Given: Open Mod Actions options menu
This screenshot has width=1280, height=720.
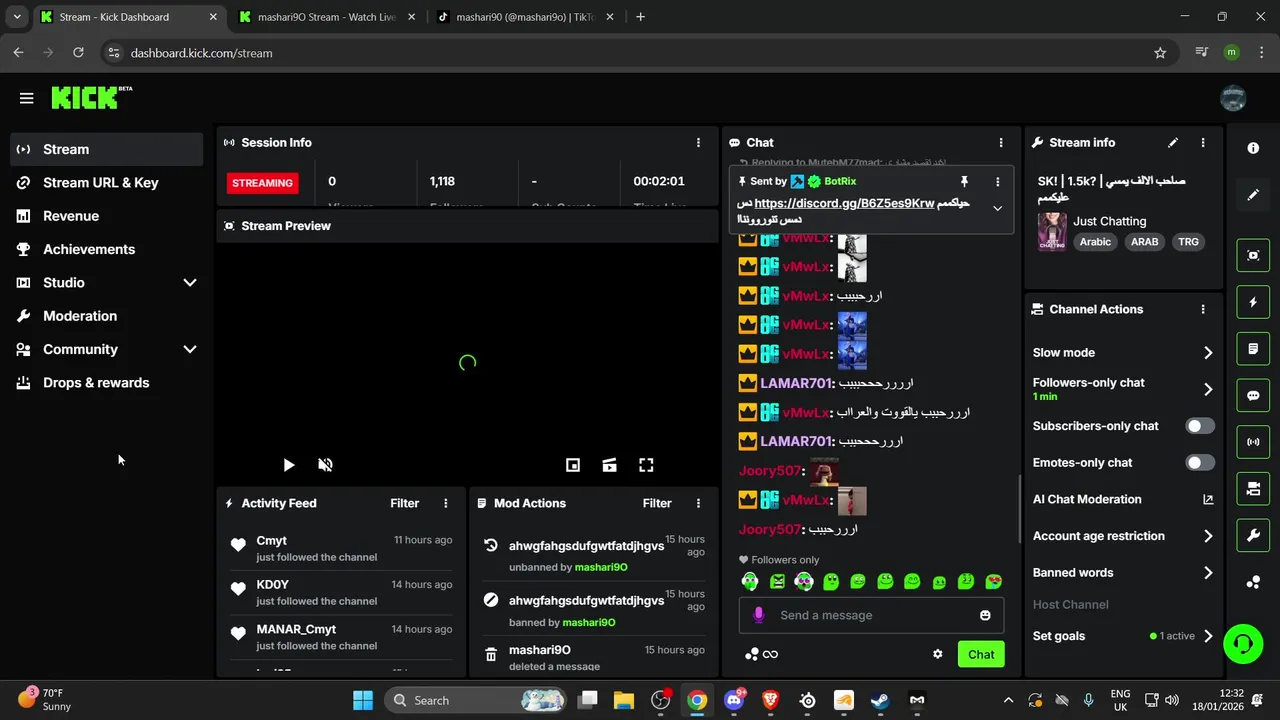Looking at the screenshot, I should tap(699, 503).
